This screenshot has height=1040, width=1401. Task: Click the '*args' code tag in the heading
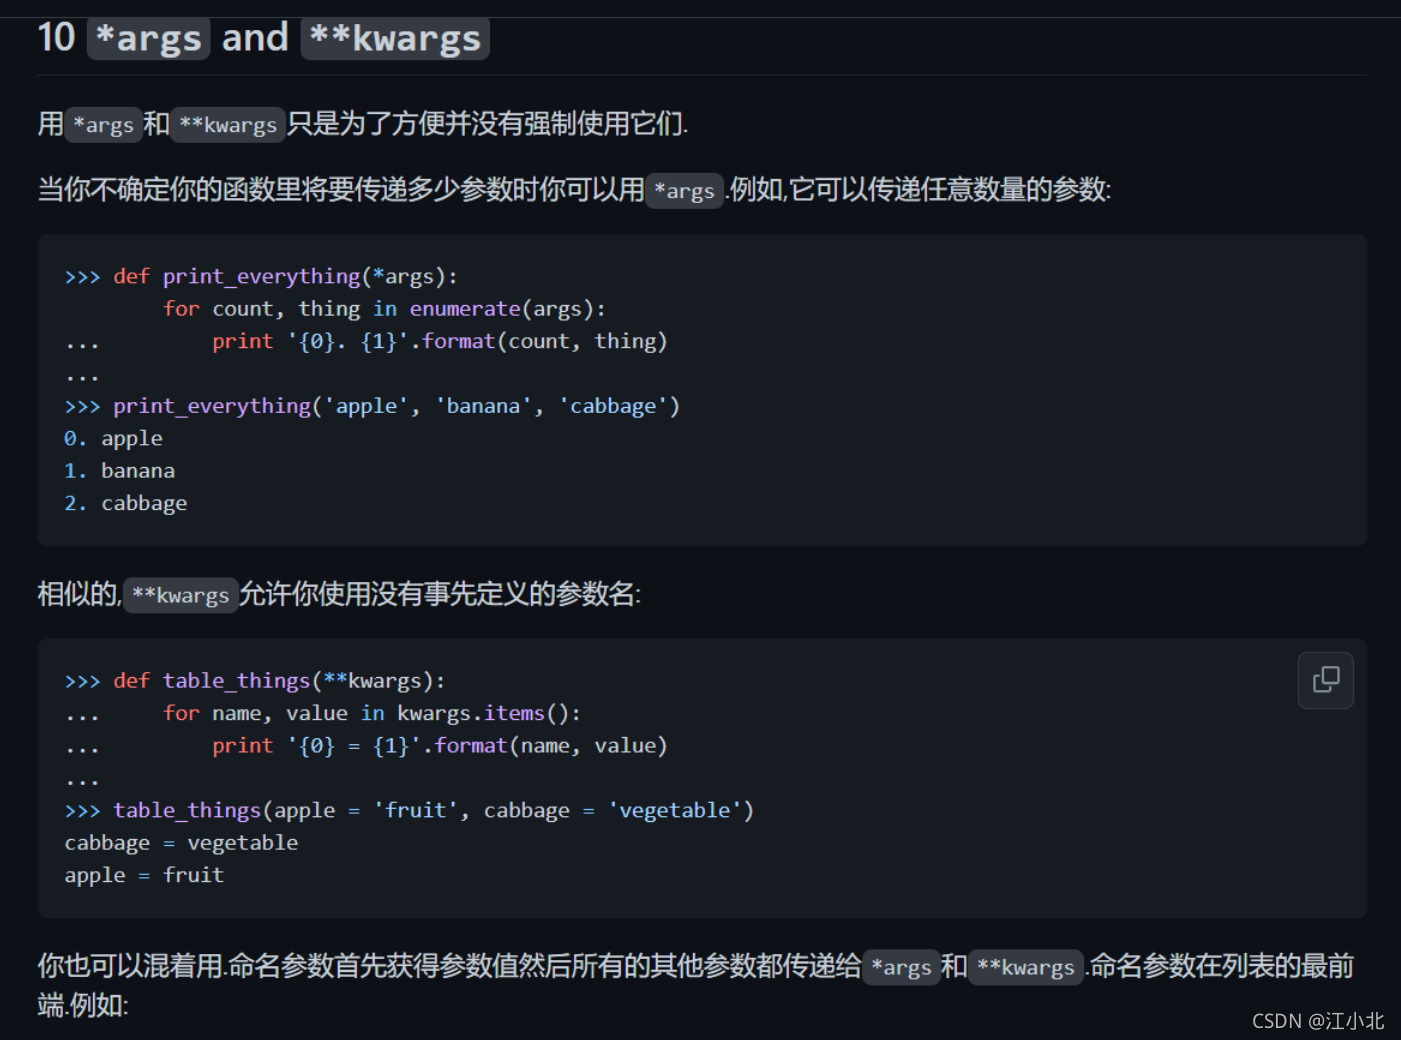[148, 39]
